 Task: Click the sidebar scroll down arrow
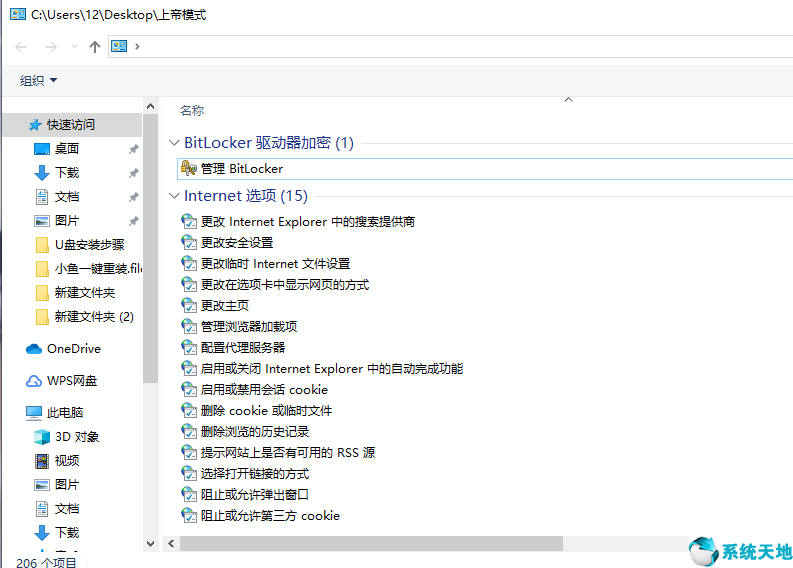click(150, 544)
